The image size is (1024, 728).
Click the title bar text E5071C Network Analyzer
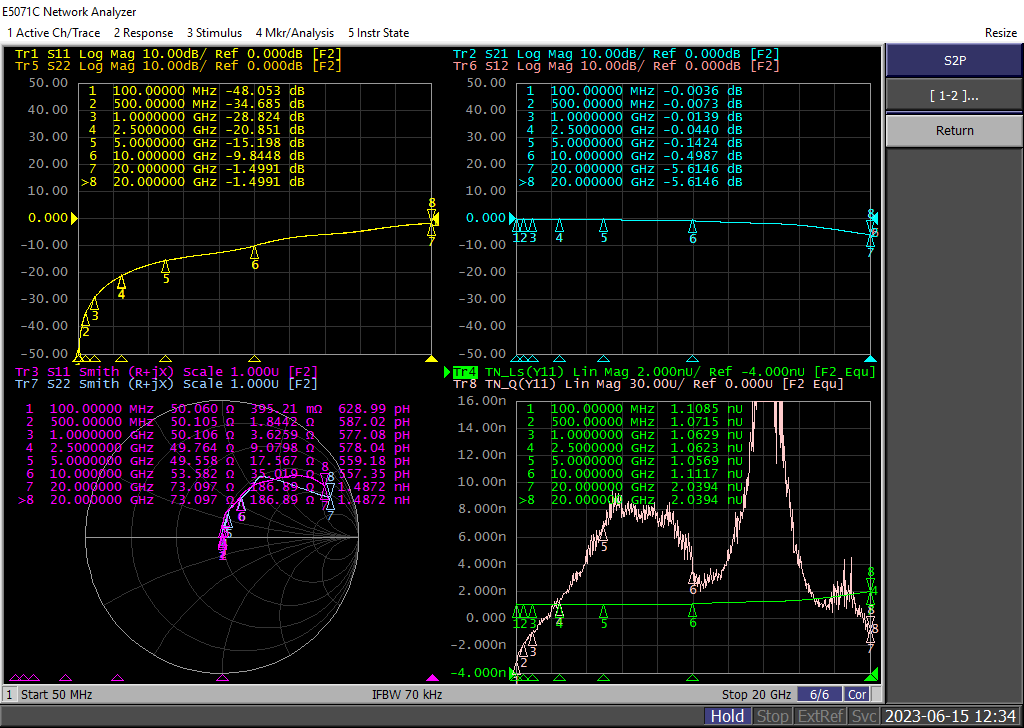69,12
